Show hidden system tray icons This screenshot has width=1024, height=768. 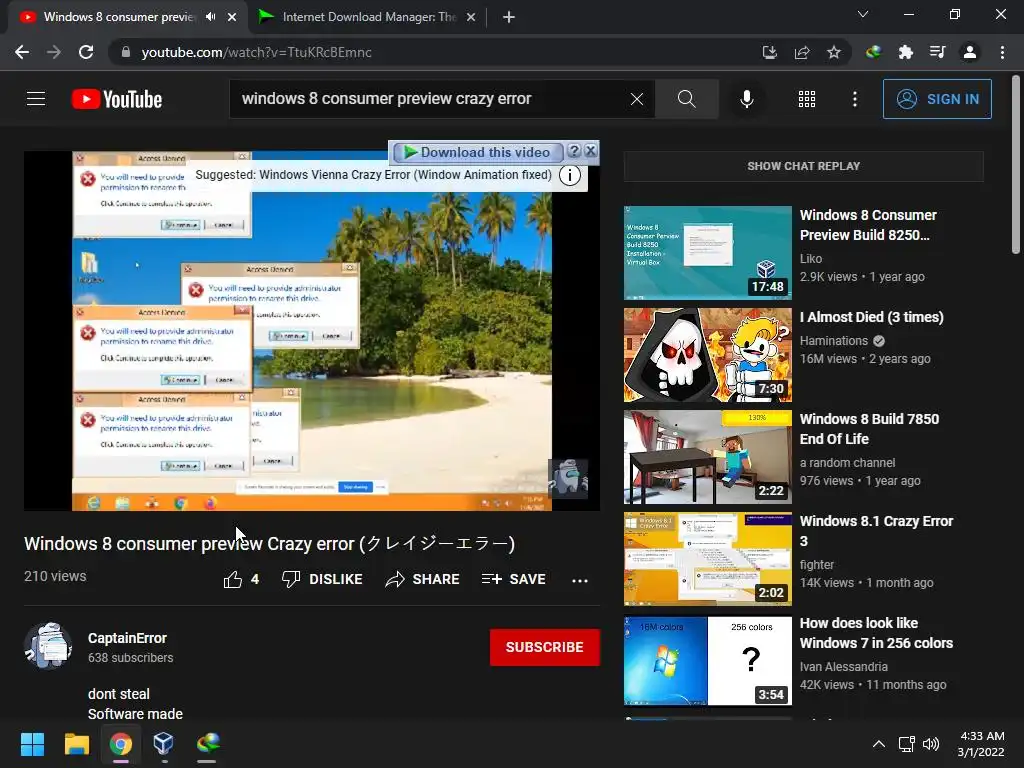879,744
